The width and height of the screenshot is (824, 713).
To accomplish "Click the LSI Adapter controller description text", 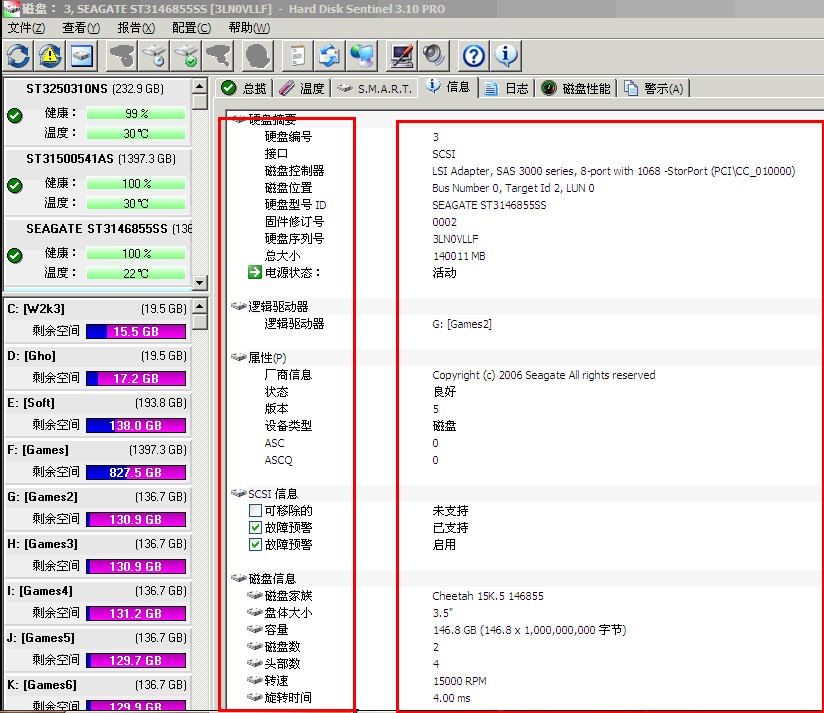I will 614,171.
